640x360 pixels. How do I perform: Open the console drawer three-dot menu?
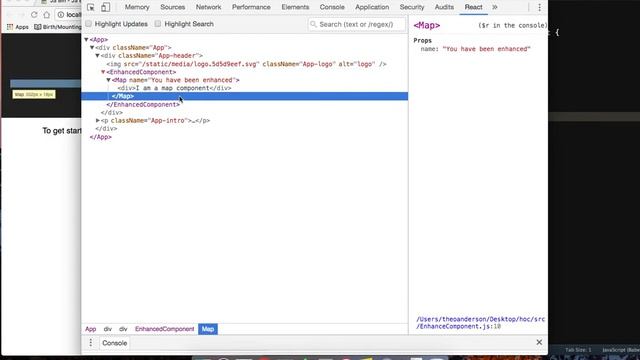click(x=91, y=343)
